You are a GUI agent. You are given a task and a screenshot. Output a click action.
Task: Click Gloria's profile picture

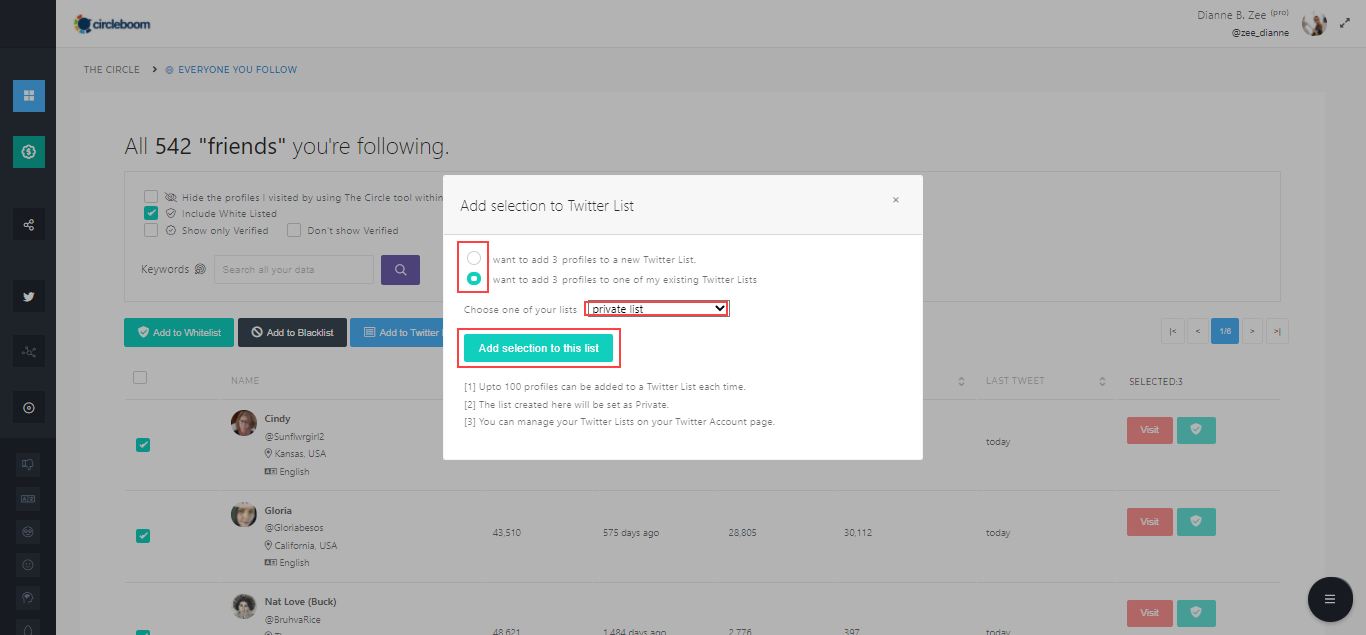(244, 515)
